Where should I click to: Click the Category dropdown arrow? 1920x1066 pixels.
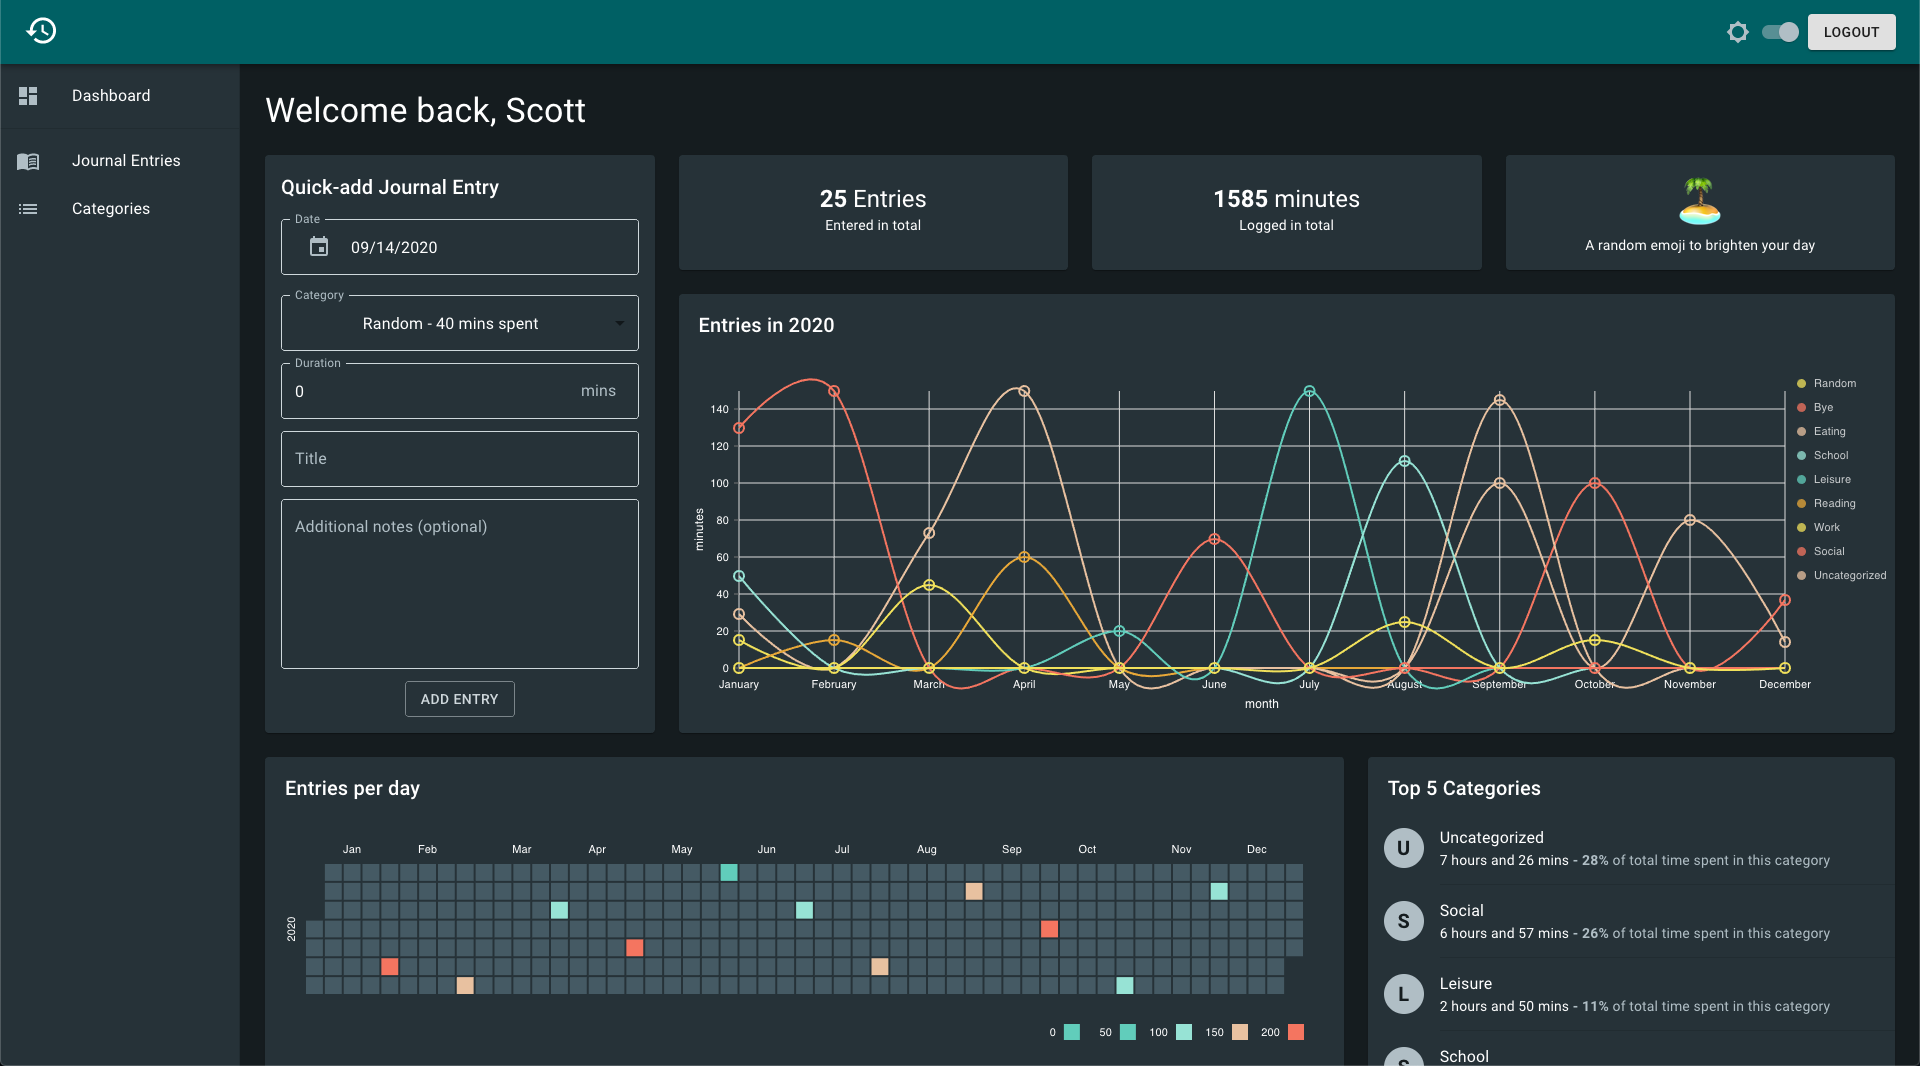click(x=620, y=324)
